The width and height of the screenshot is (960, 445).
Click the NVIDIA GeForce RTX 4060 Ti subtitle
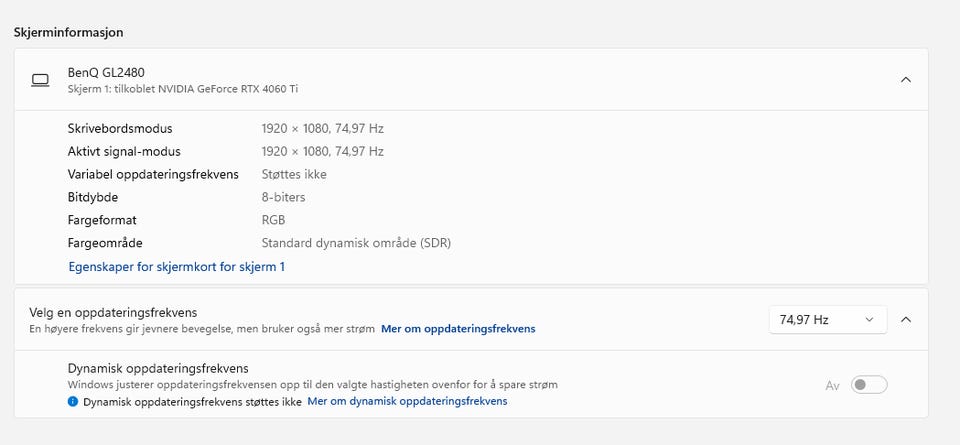click(183, 89)
